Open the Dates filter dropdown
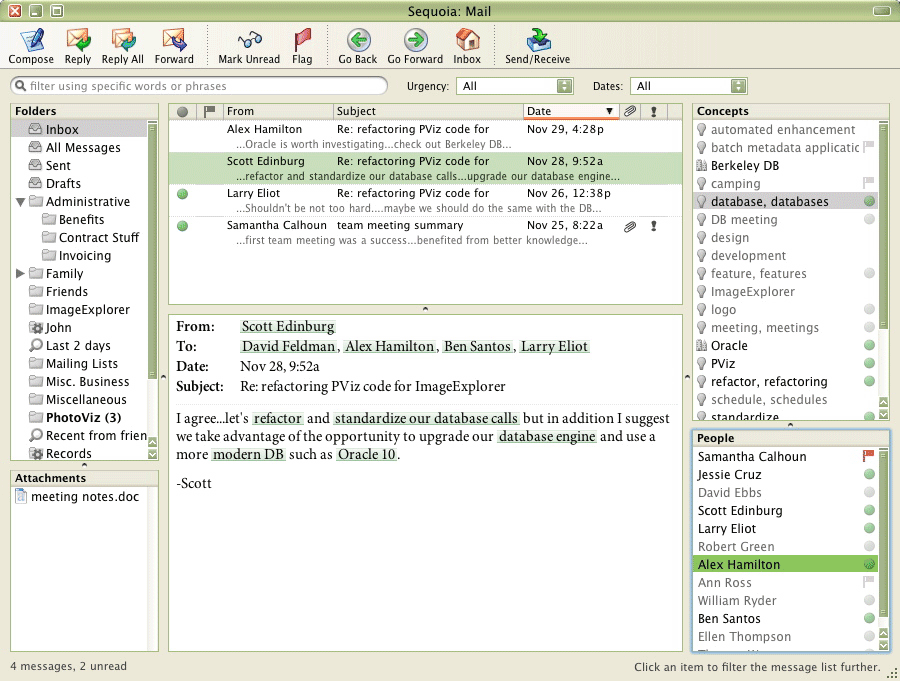Screen dimensions: 900x681 (x=689, y=86)
